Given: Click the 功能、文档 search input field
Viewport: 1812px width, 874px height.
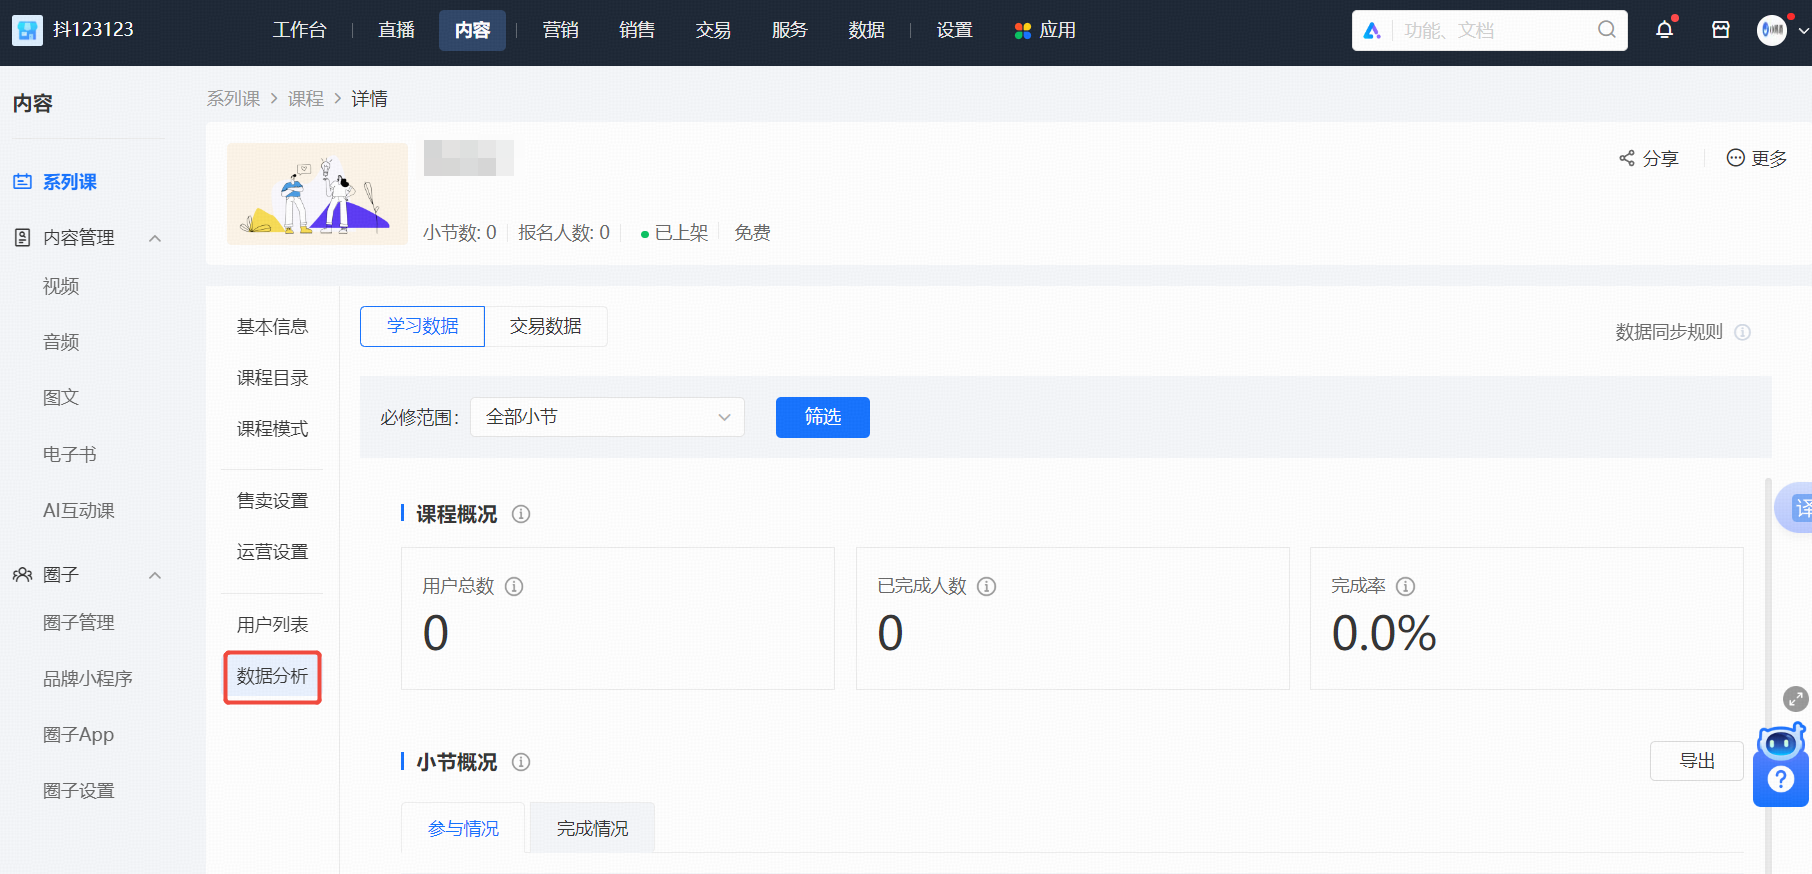Looking at the screenshot, I should [x=1490, y=30].
